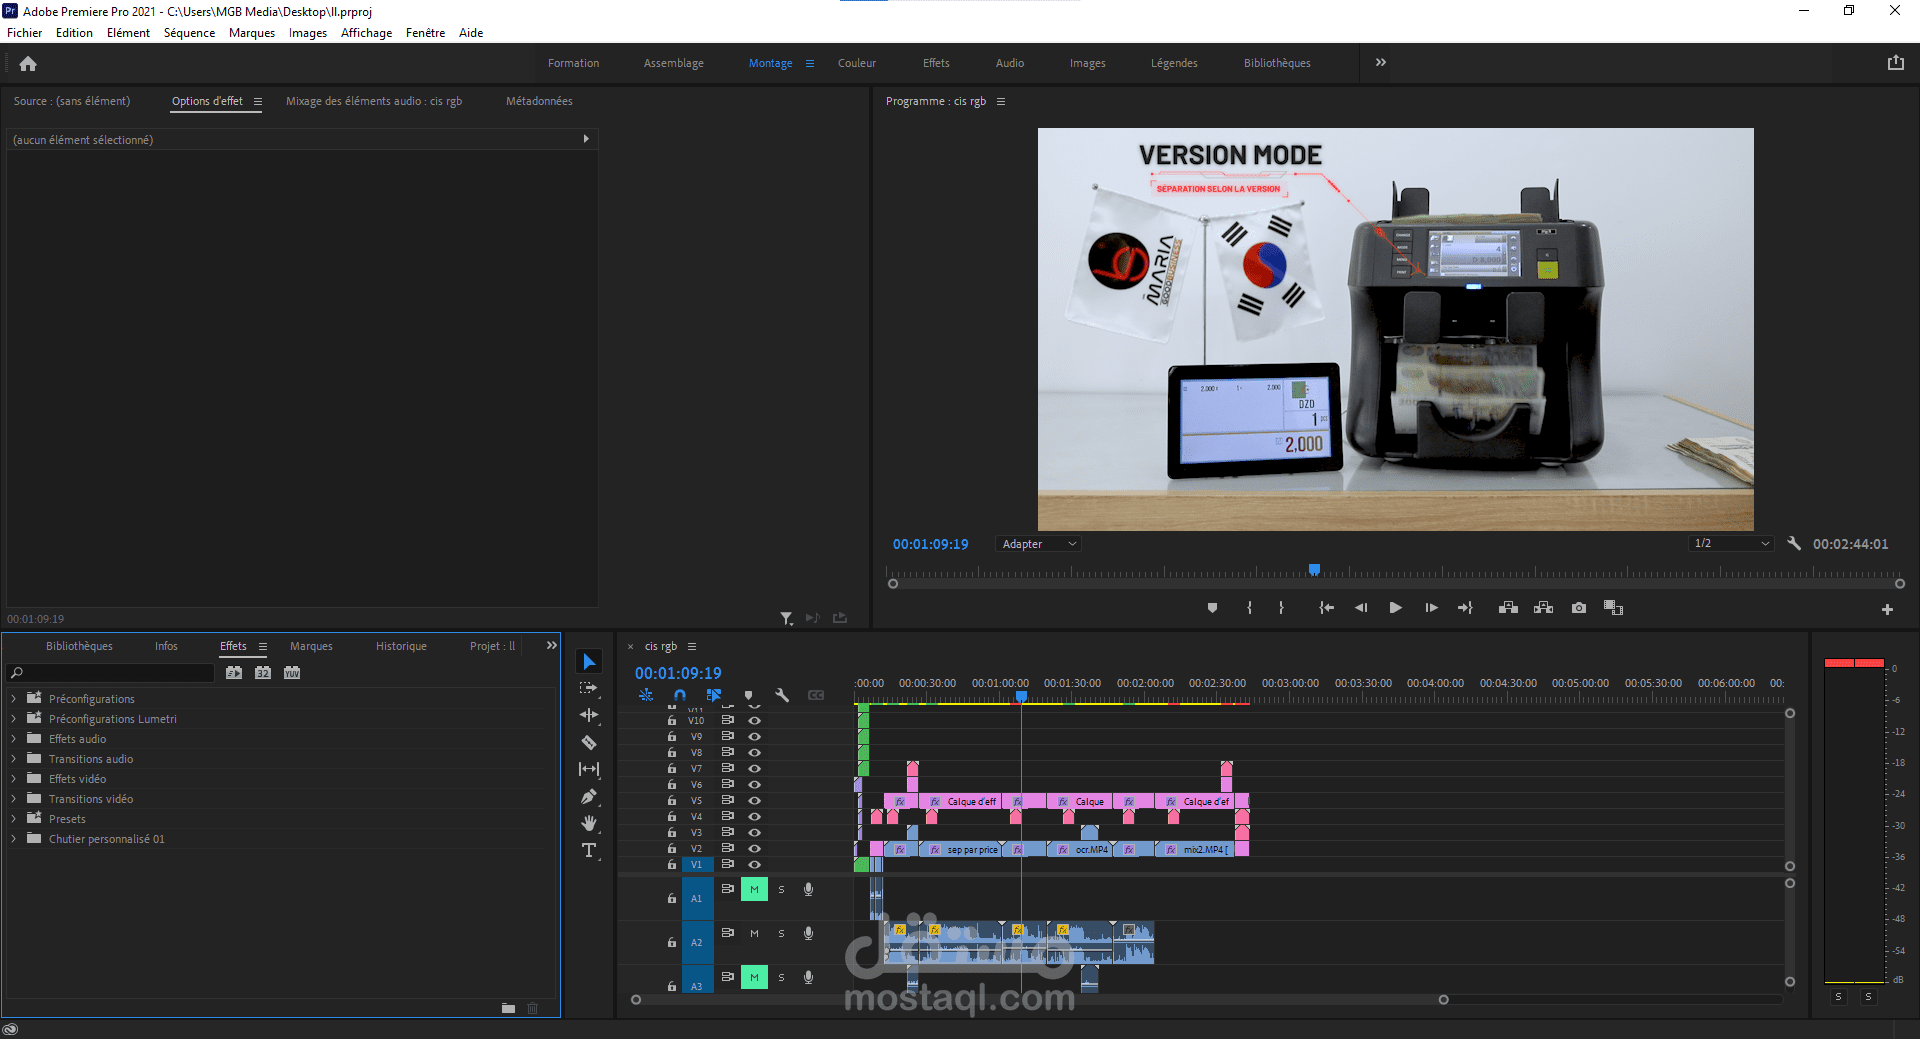This screenshot has width=1920, height=1039.
Task: Lock video track V4
Action: pos(672,816)
